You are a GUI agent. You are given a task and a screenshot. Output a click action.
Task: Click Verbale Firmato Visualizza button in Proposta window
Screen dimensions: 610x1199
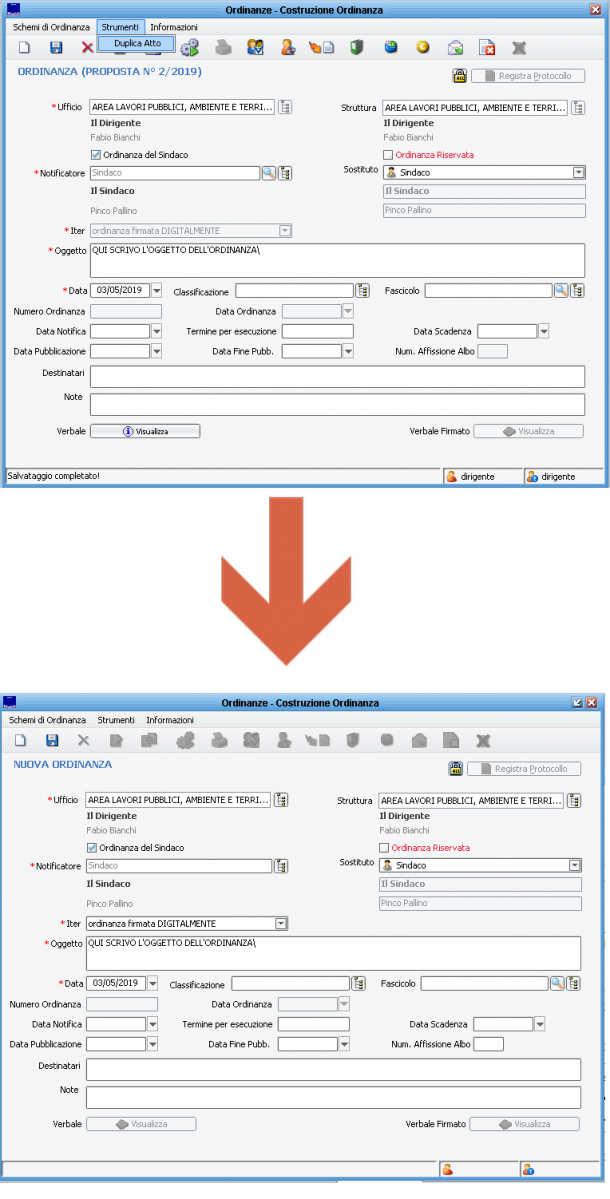pyautogui.click(x=528, y=431)
